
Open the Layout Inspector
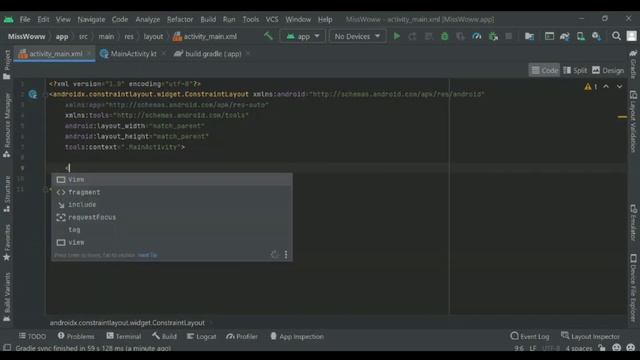tap(590, 336)
